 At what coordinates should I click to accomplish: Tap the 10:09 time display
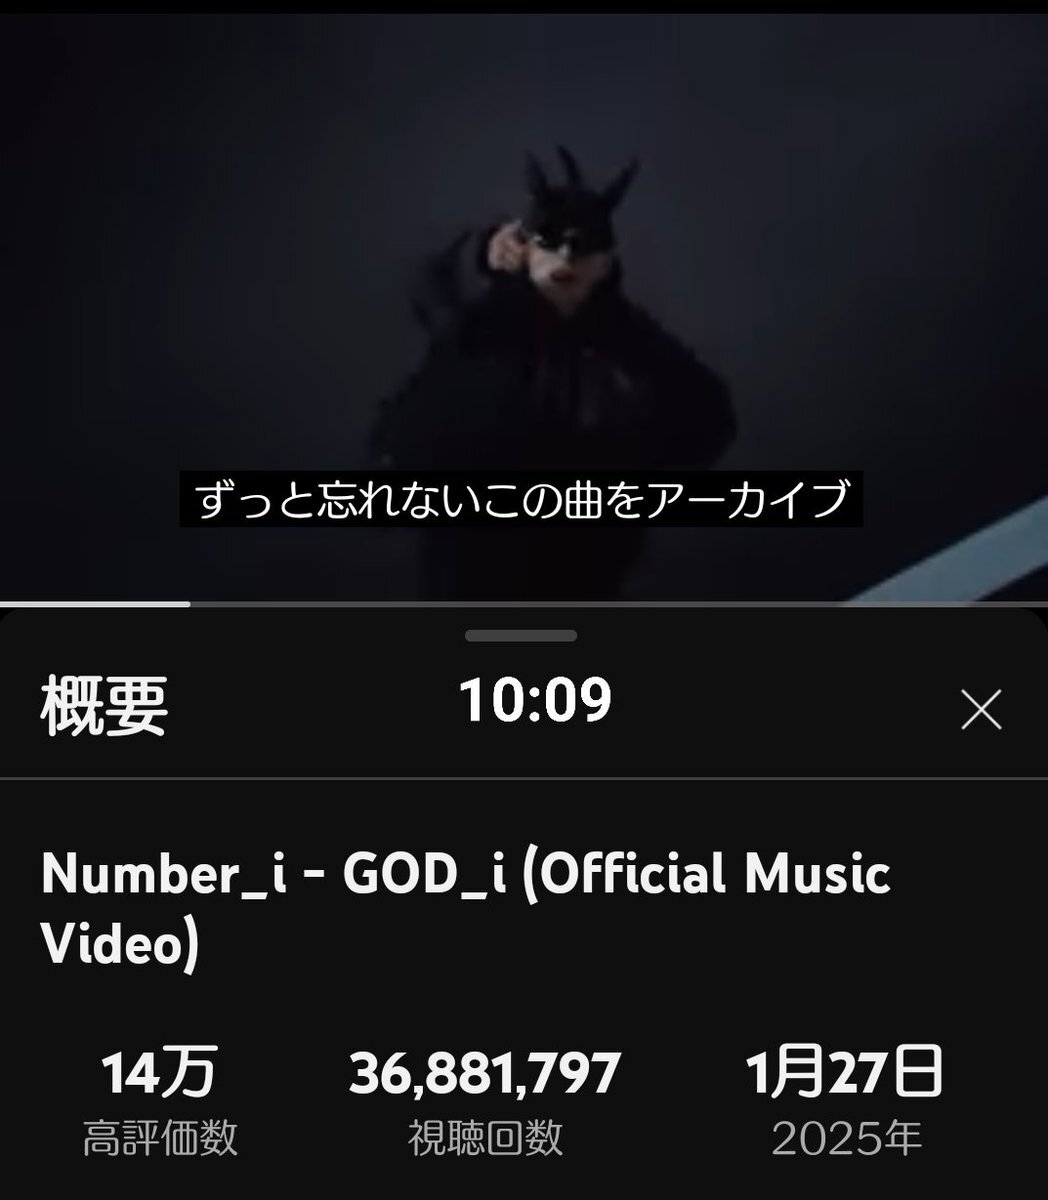pyautogui.click(x=535, y=700)
